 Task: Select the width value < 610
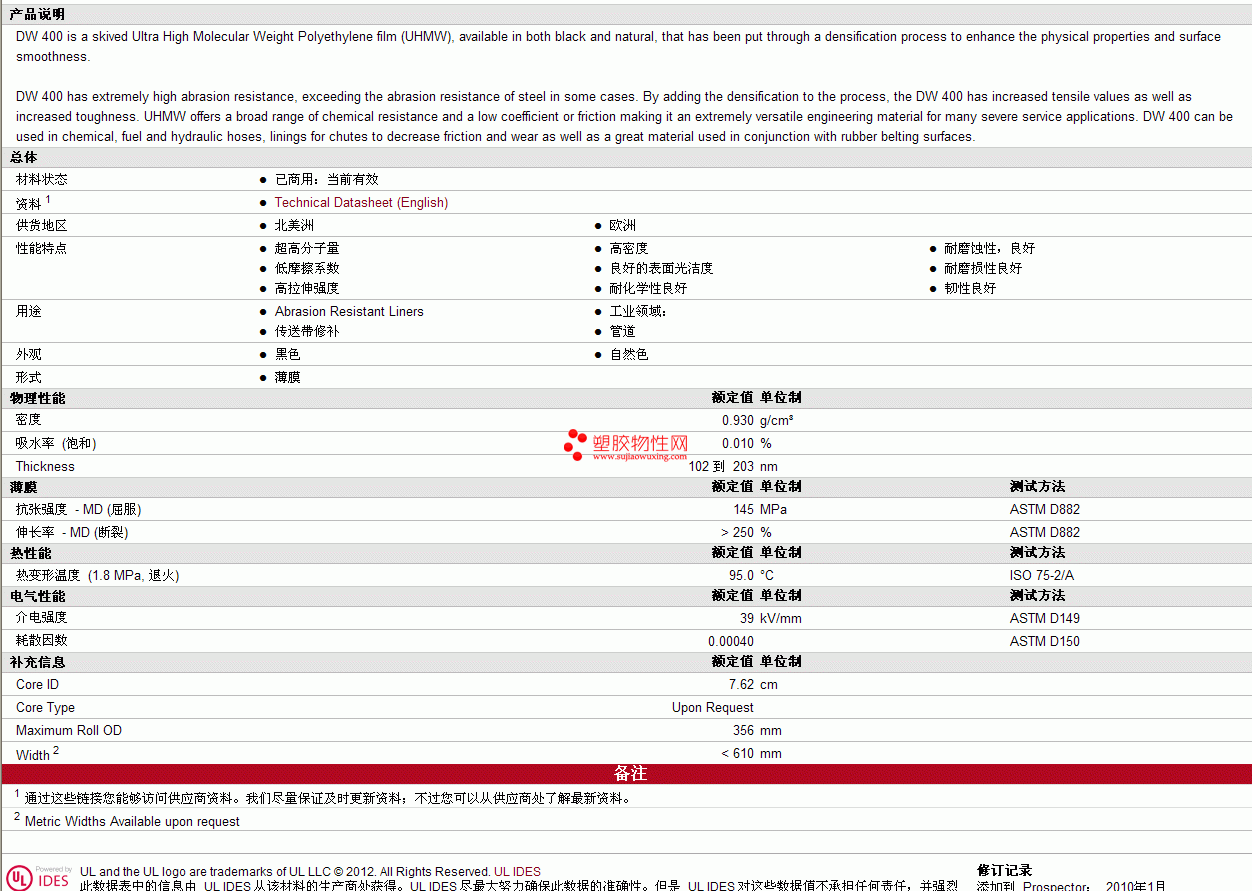point(738,753)
